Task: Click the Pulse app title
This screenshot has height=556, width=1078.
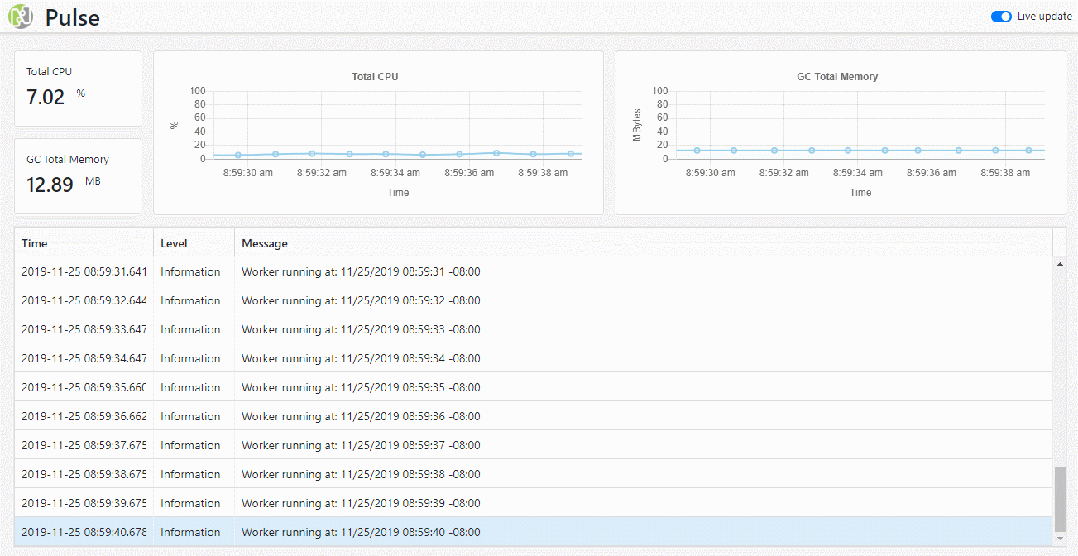Action: click(72, 18)
